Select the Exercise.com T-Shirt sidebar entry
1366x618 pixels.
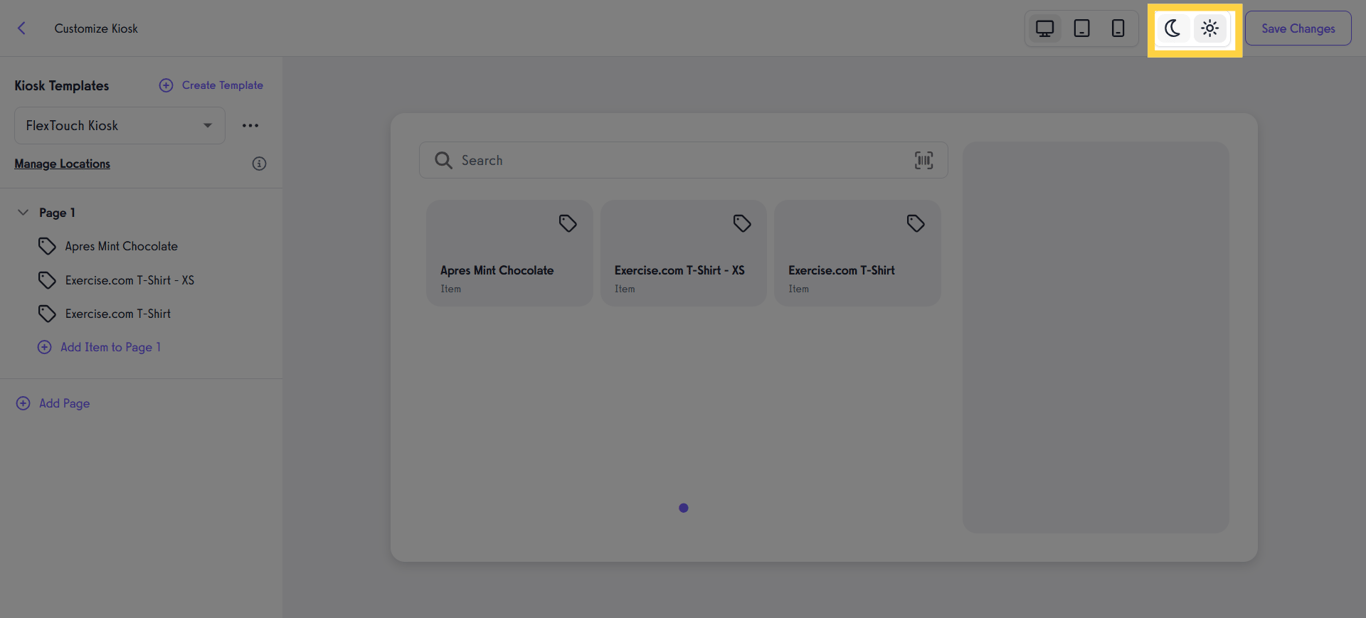[117, 313]
